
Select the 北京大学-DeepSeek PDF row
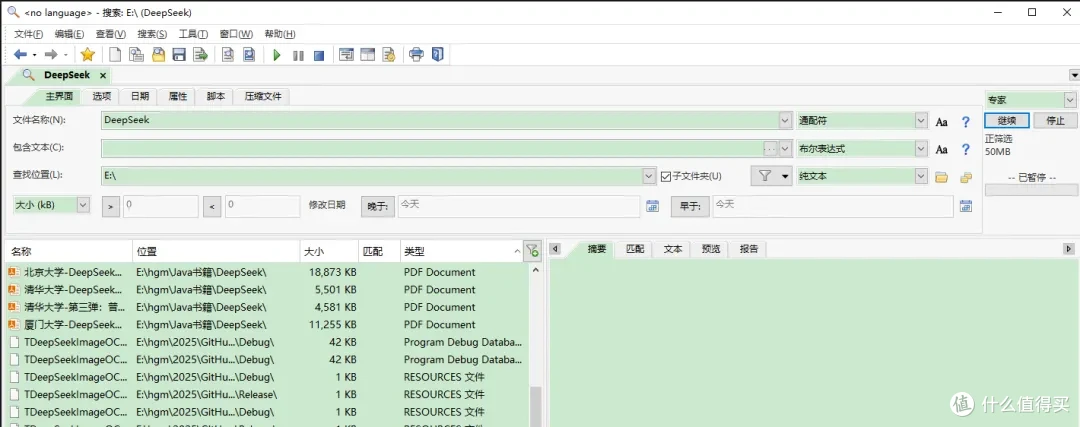point(267,272)
